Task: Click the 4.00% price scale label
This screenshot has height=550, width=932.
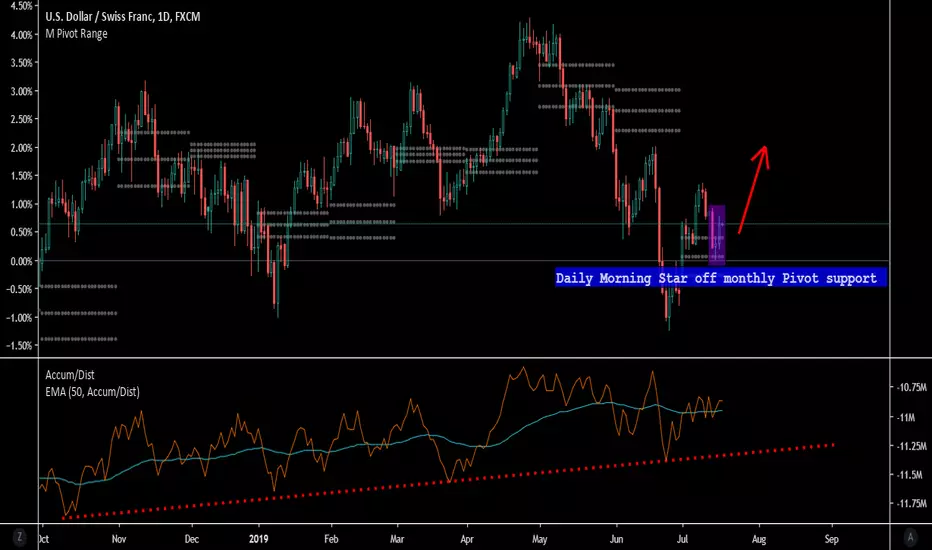Action: [21, 35]
